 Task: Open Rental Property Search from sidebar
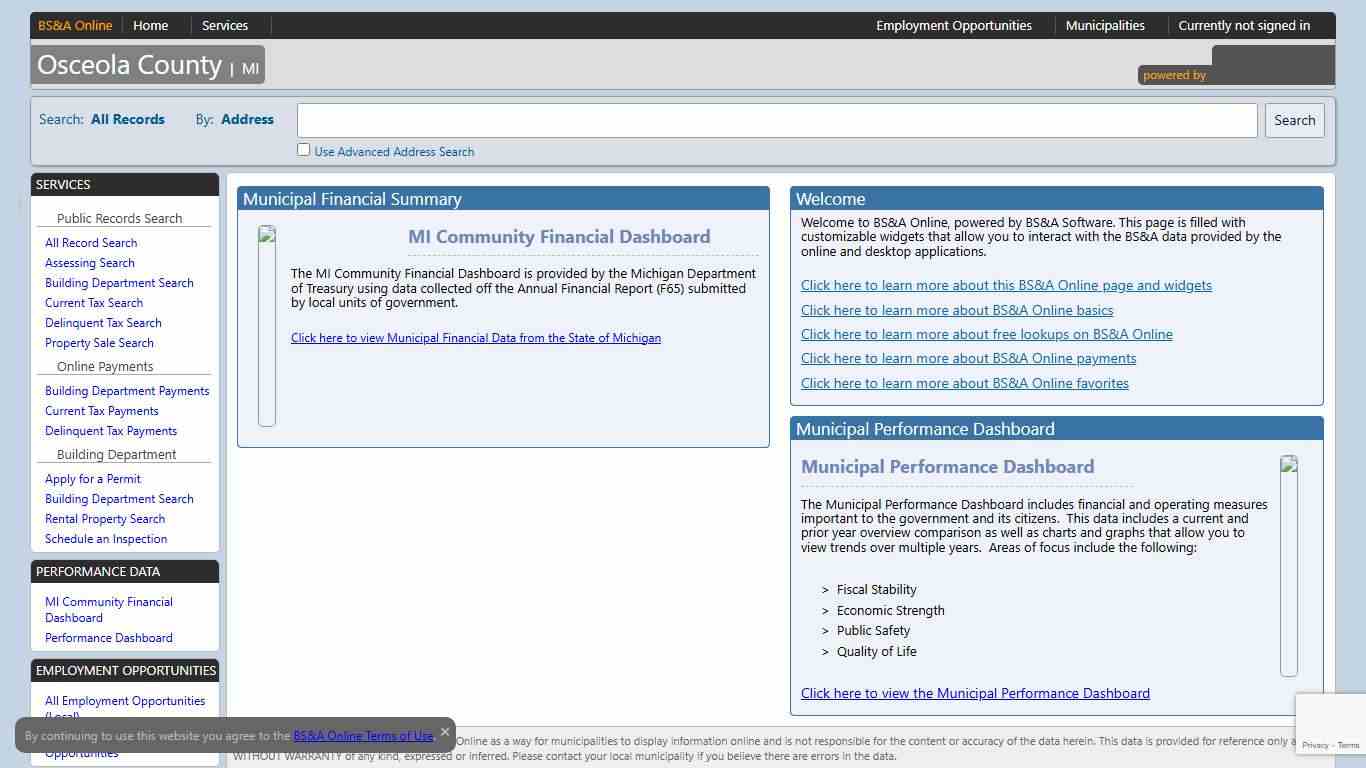click(x=104, y=519)
